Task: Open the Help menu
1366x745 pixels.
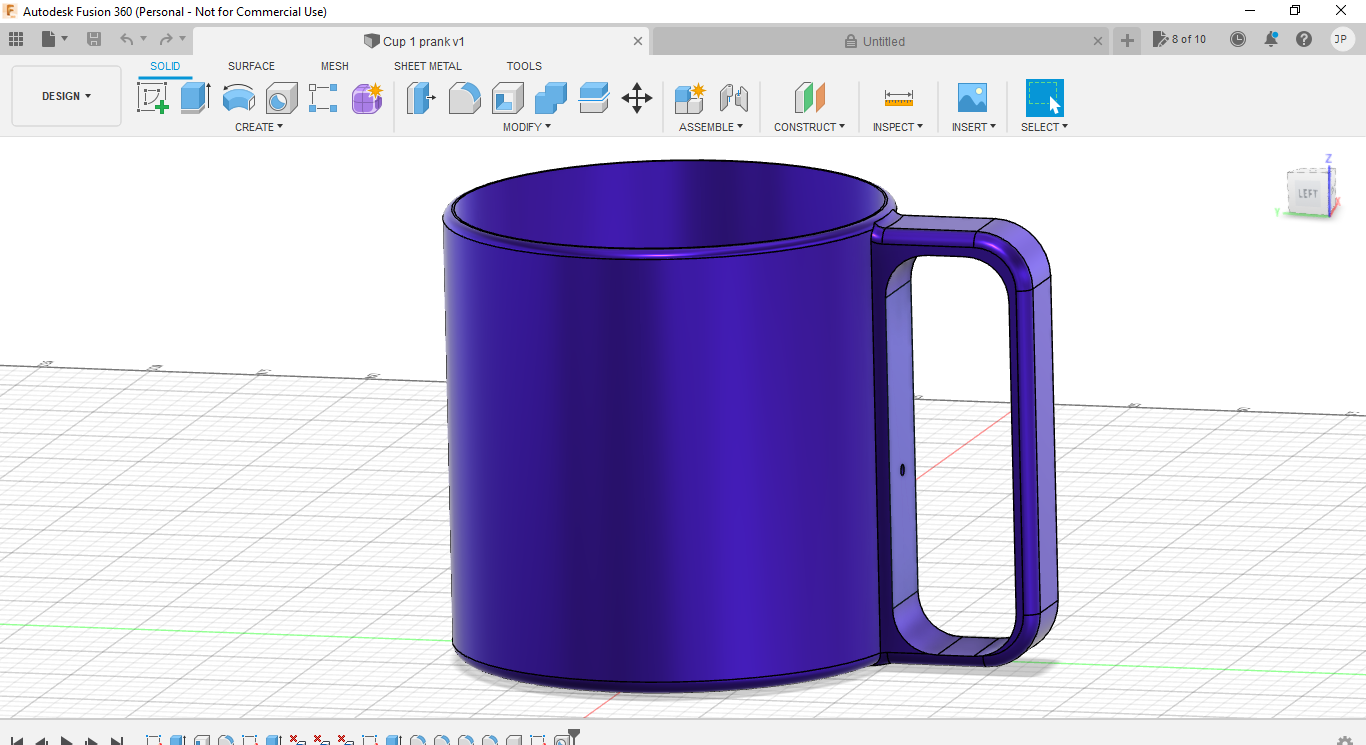Action: [1302, 39]
